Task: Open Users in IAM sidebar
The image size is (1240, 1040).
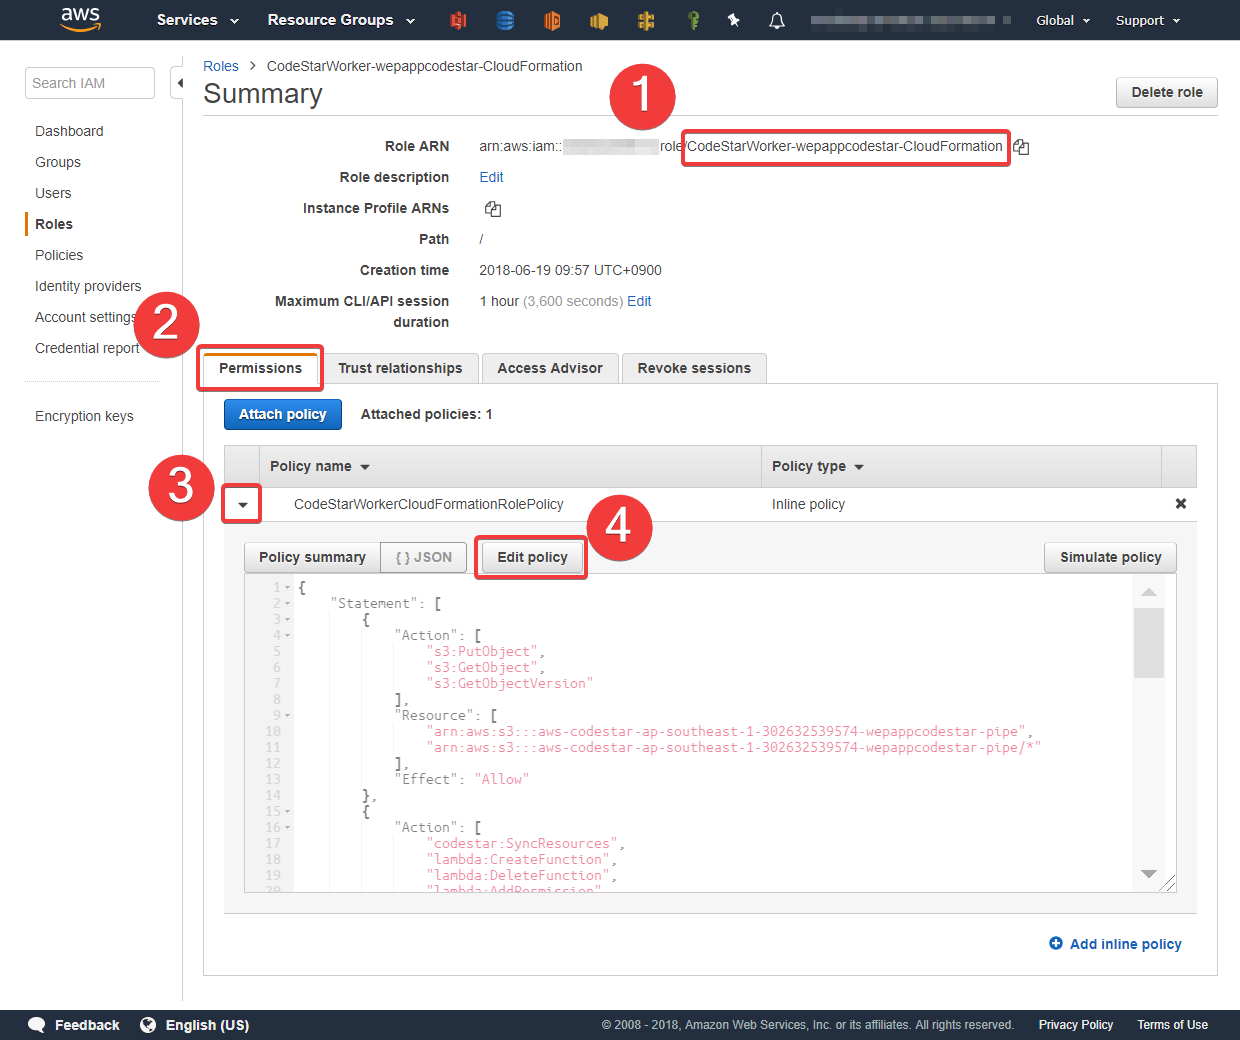Action: [x=53, y=193]
